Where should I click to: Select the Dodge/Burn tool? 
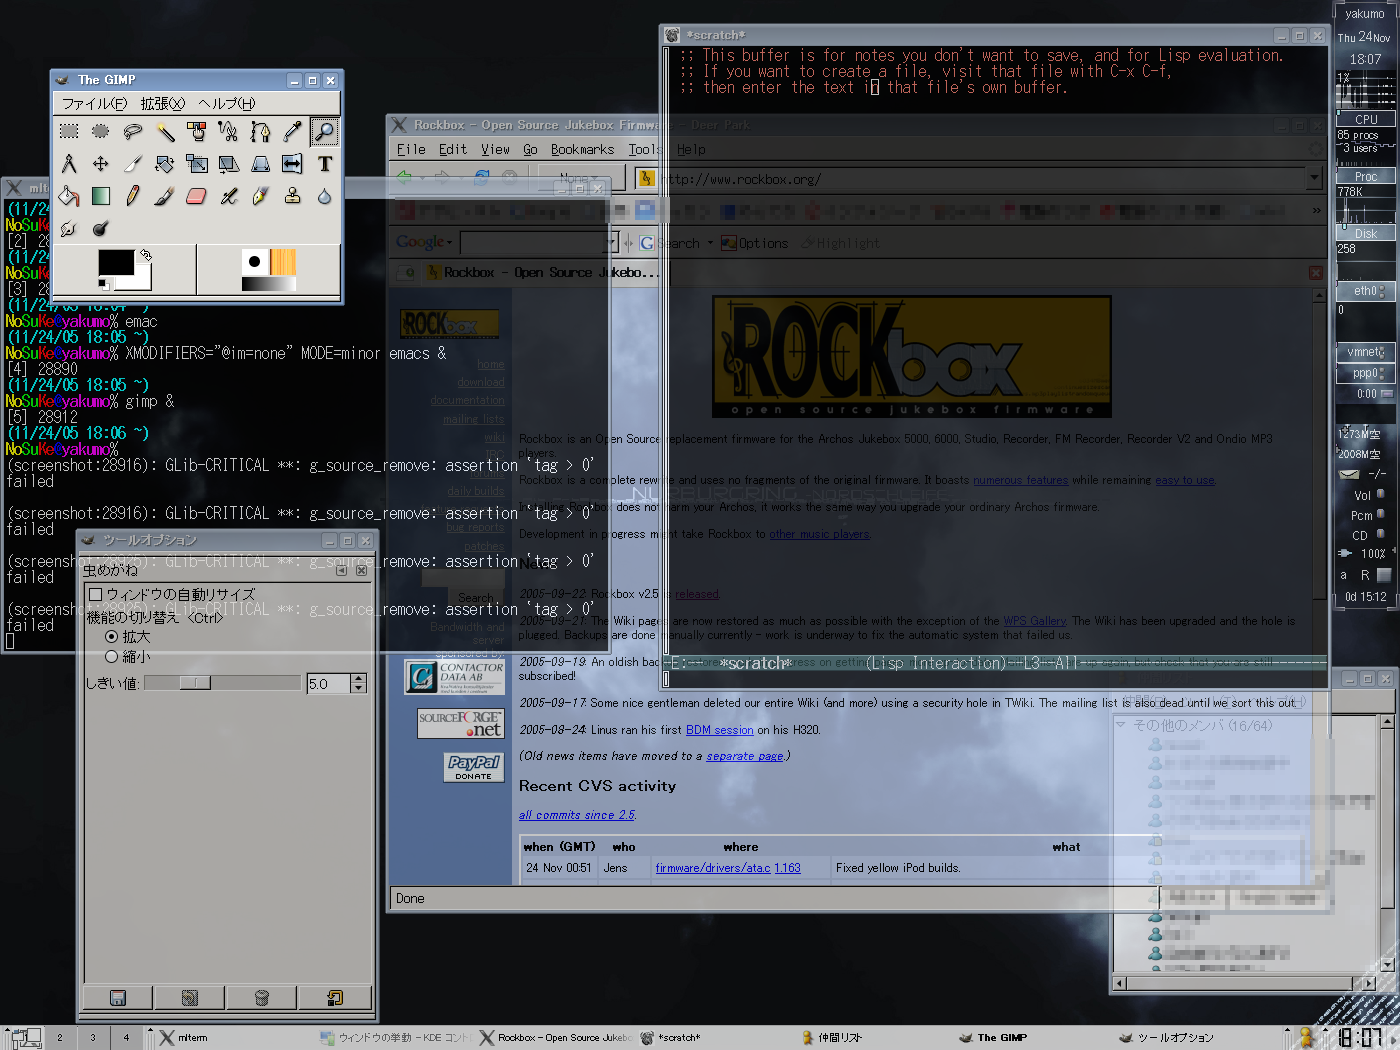pyautogui.click(x=101, y=228)
